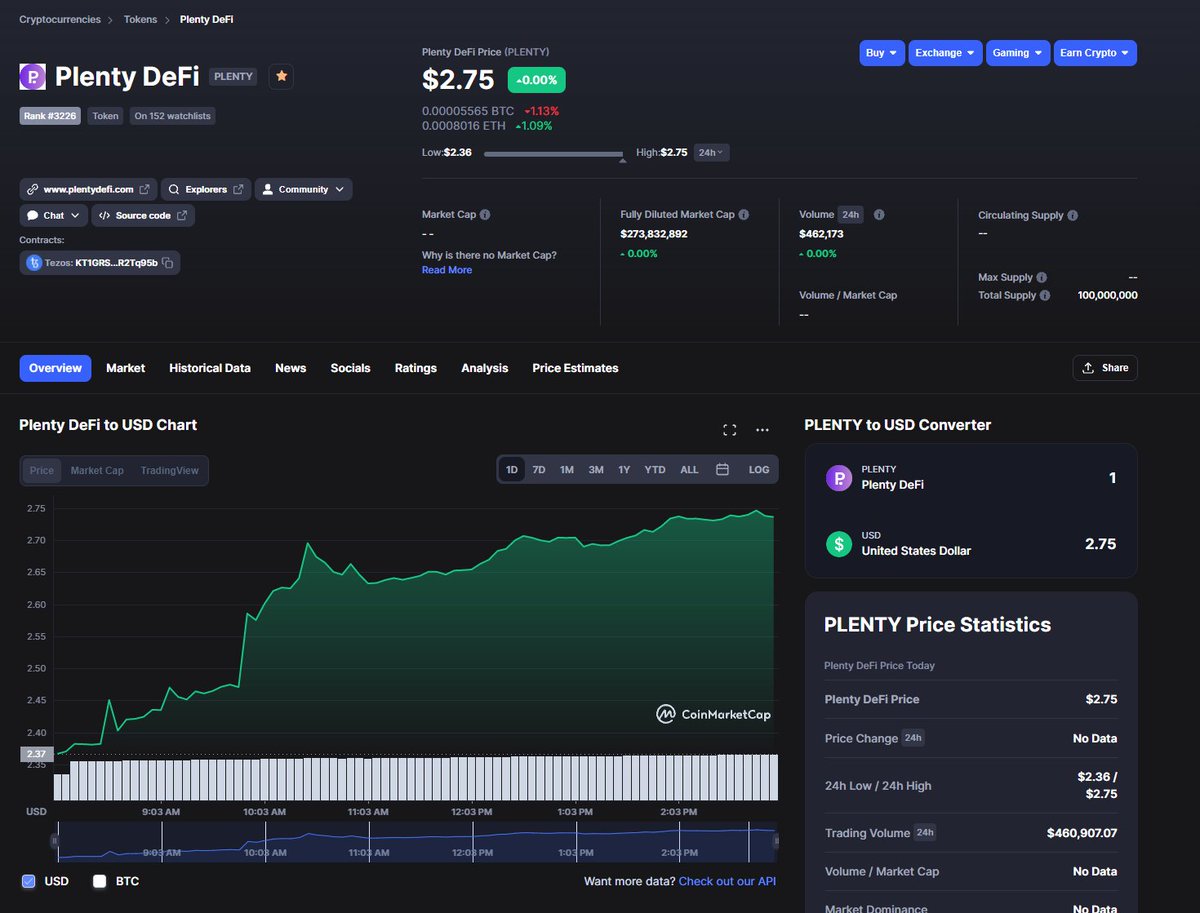The image size is (1200, 913).
Task: Open the Gaming dropdown
Action: [1018, 53]
